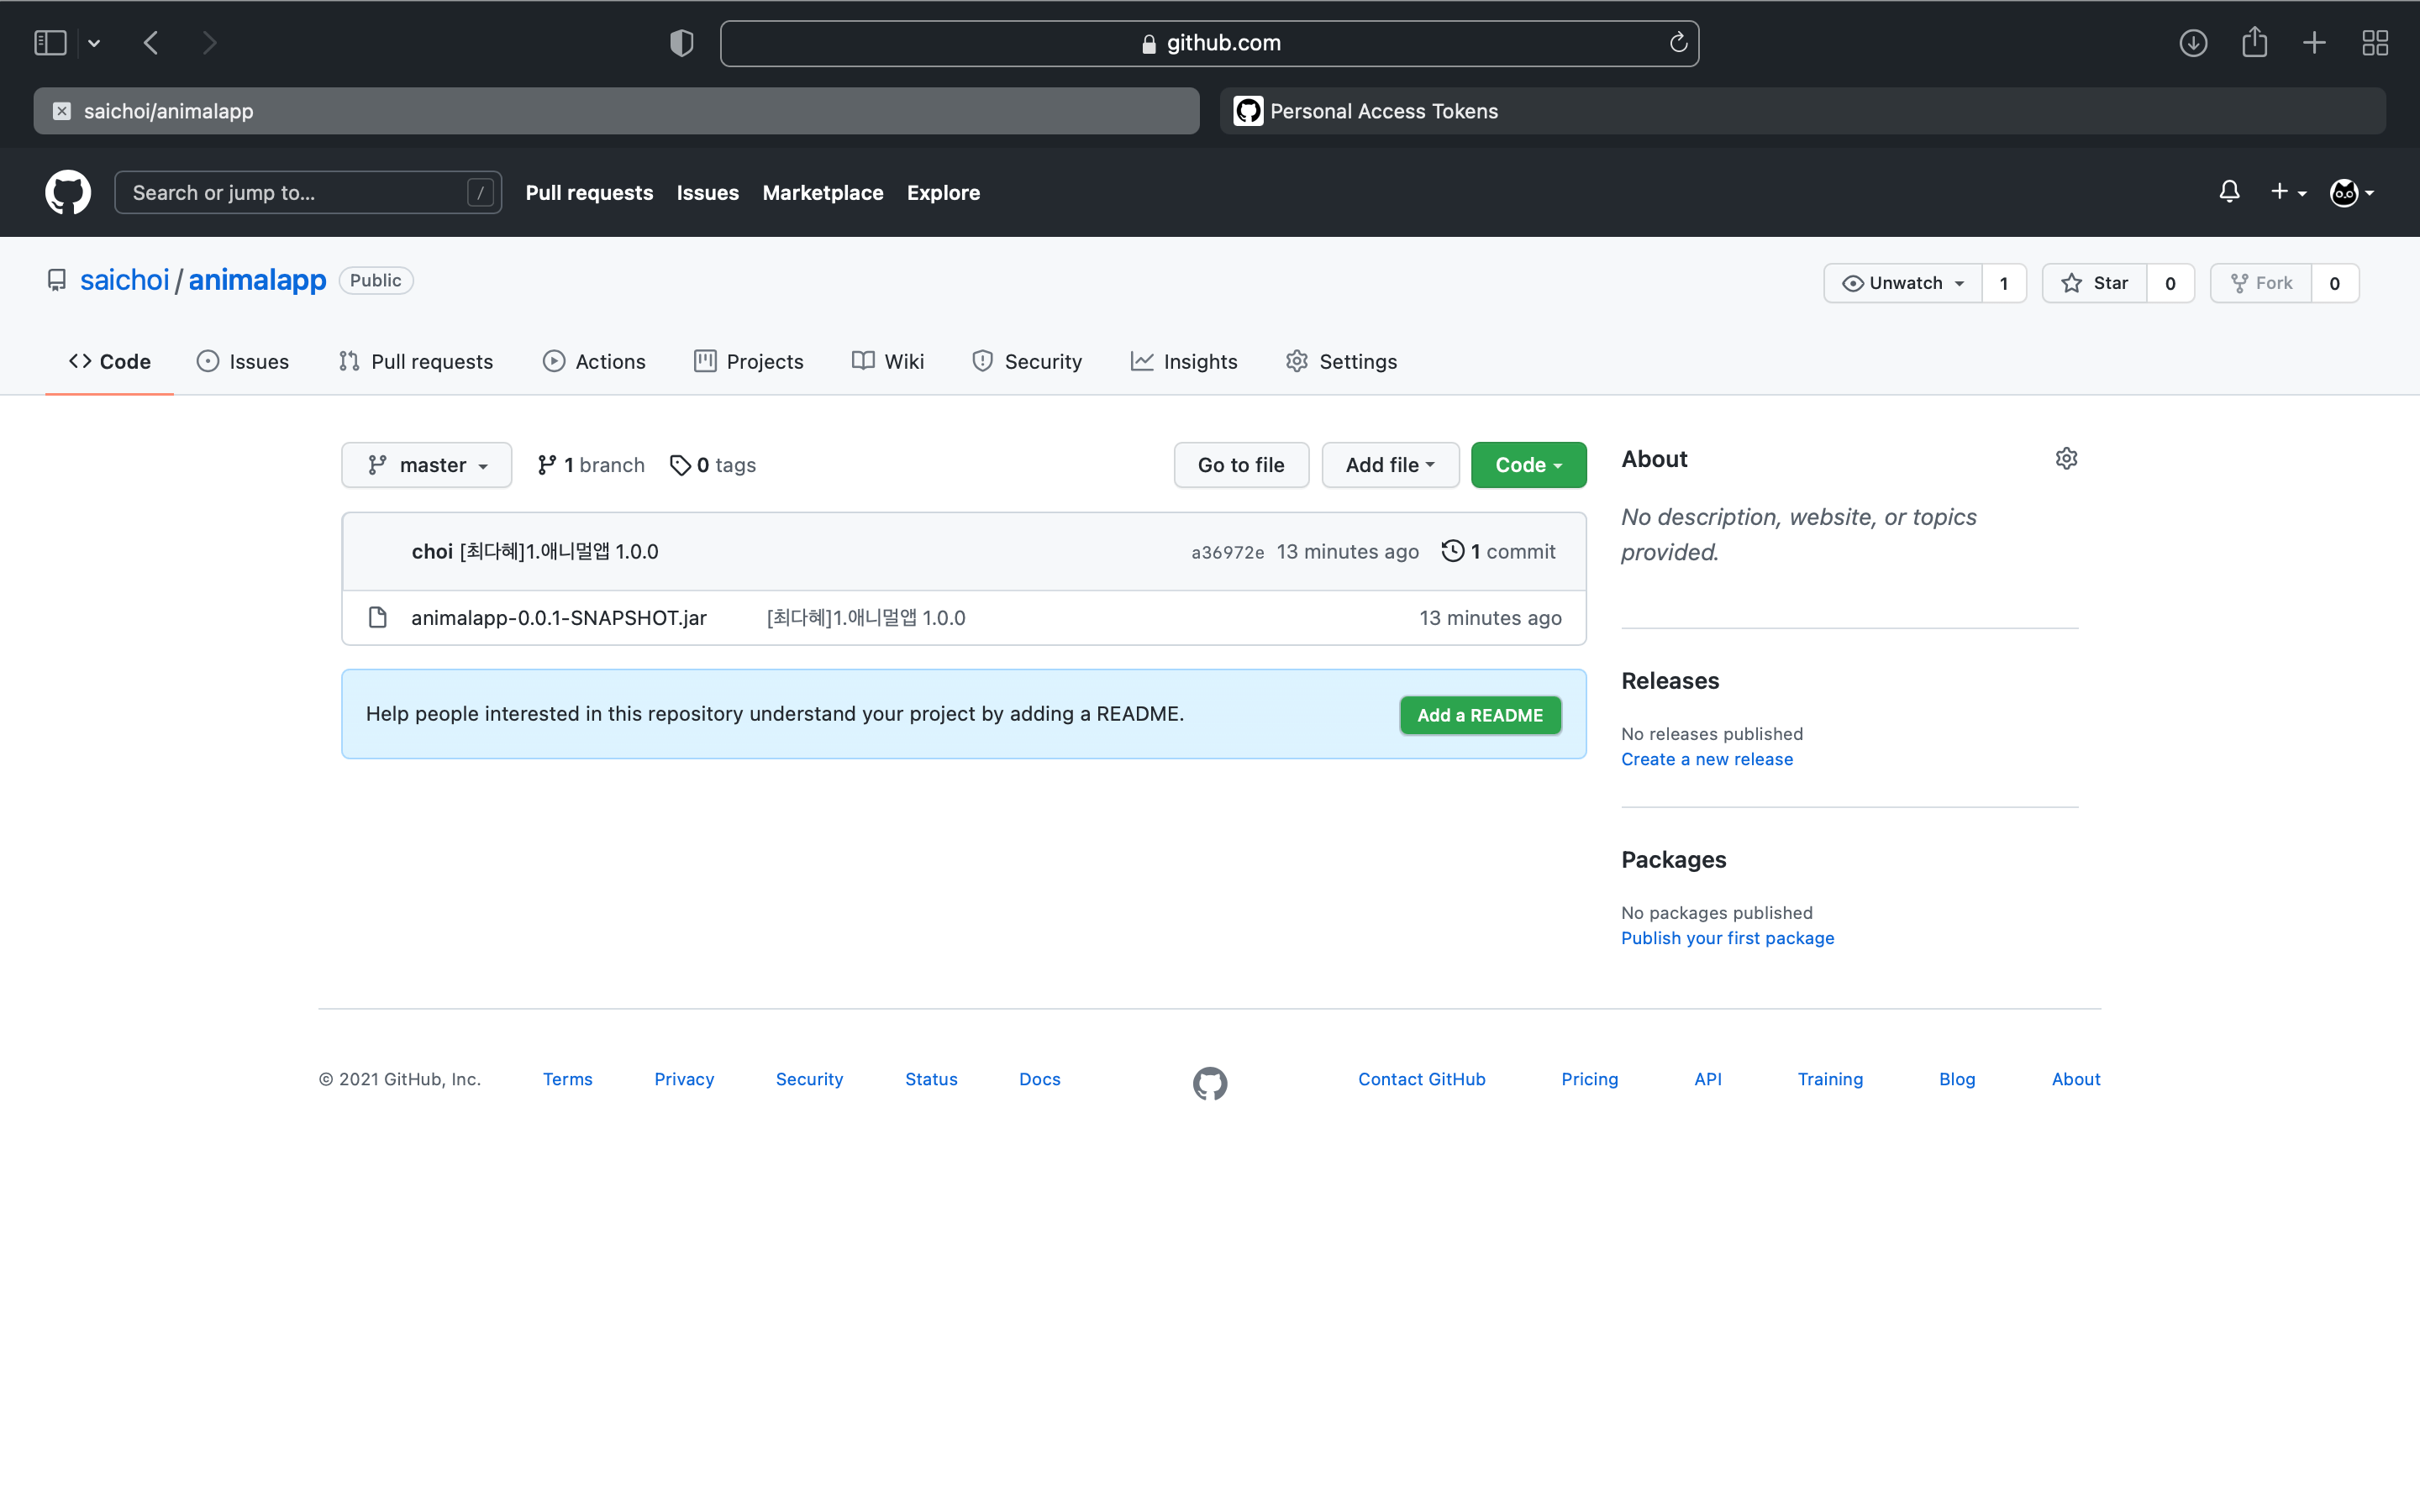Click Add a README button
Image resolution: width=2420 pixels, height=1512 pixels.
click(1480, 715)
